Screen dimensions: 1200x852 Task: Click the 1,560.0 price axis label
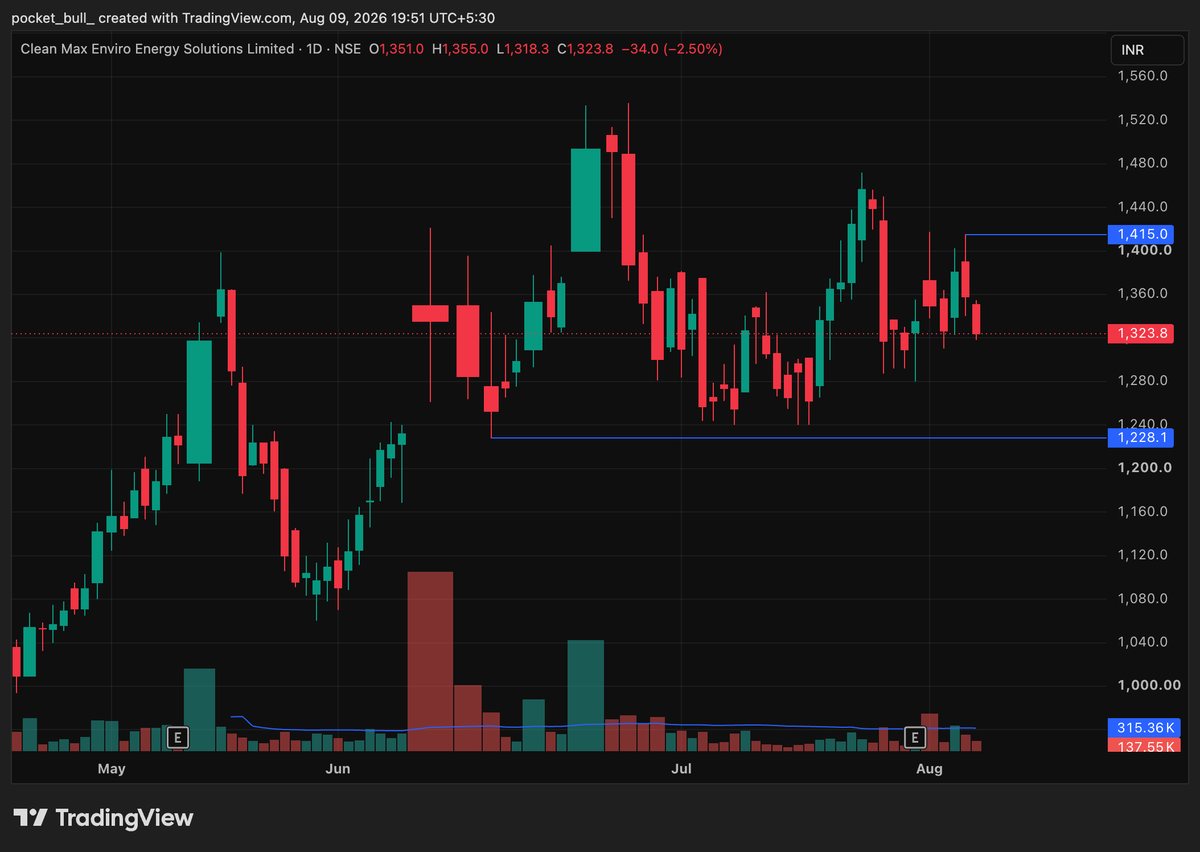(1144, 76)
